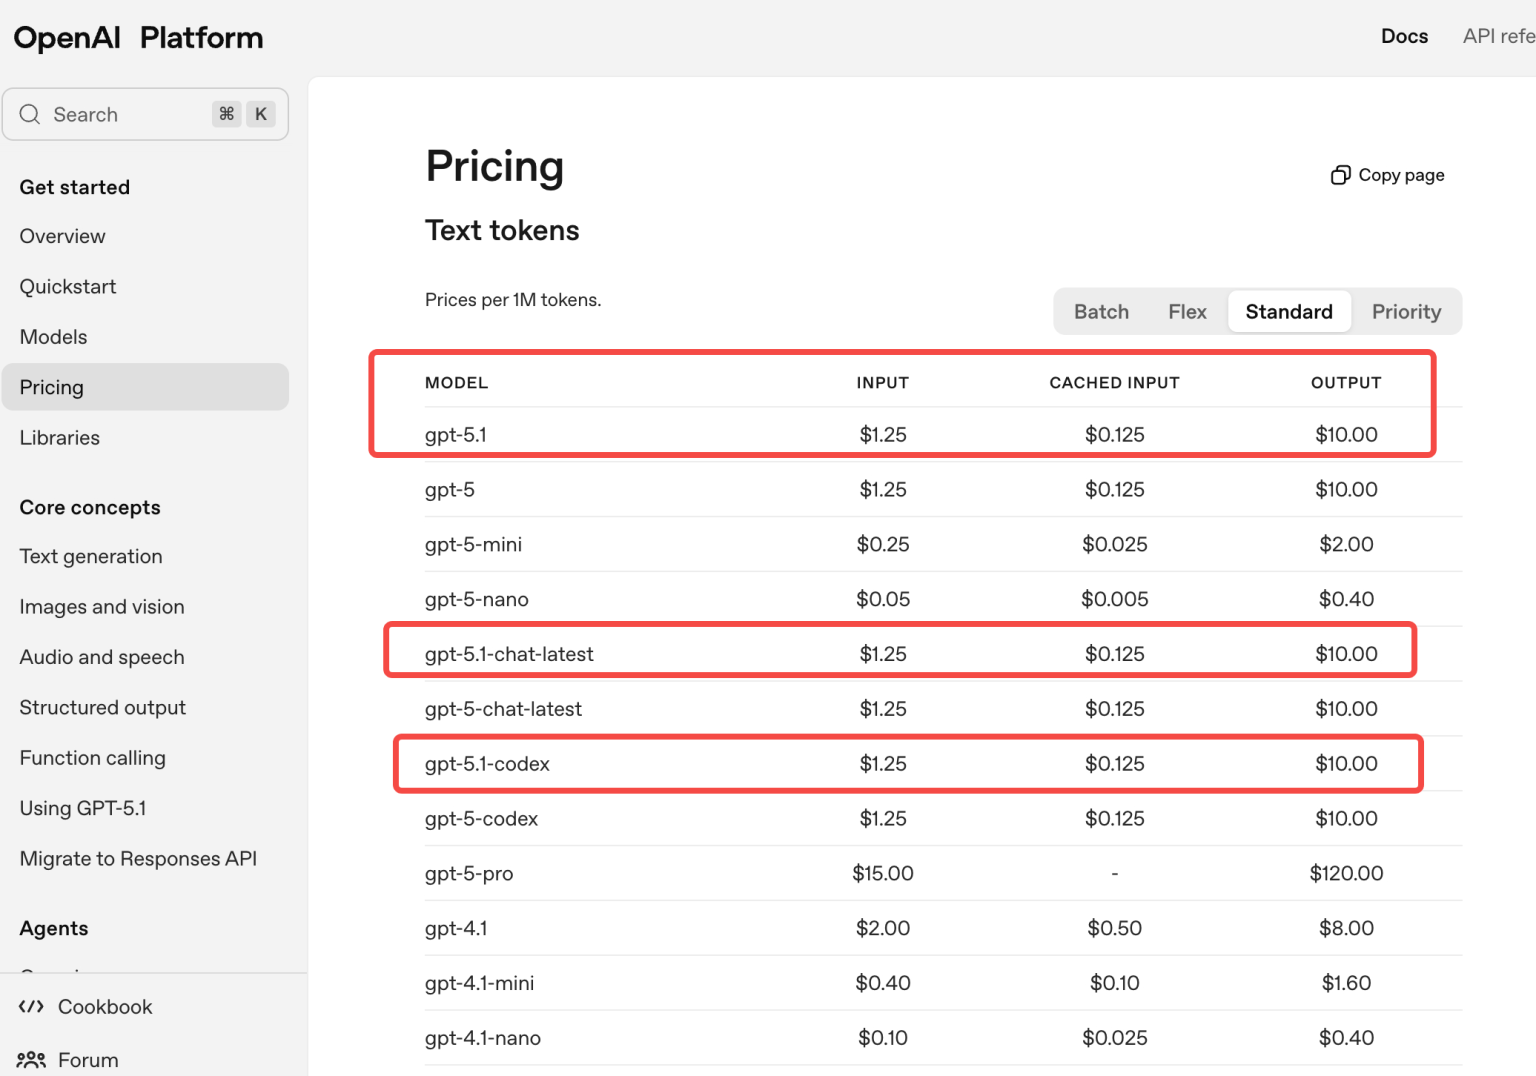The height and width of the screenshot is (1076, 1536).
Task: Click the gpt-5-nano model name
Action: (x=477, y=599)
